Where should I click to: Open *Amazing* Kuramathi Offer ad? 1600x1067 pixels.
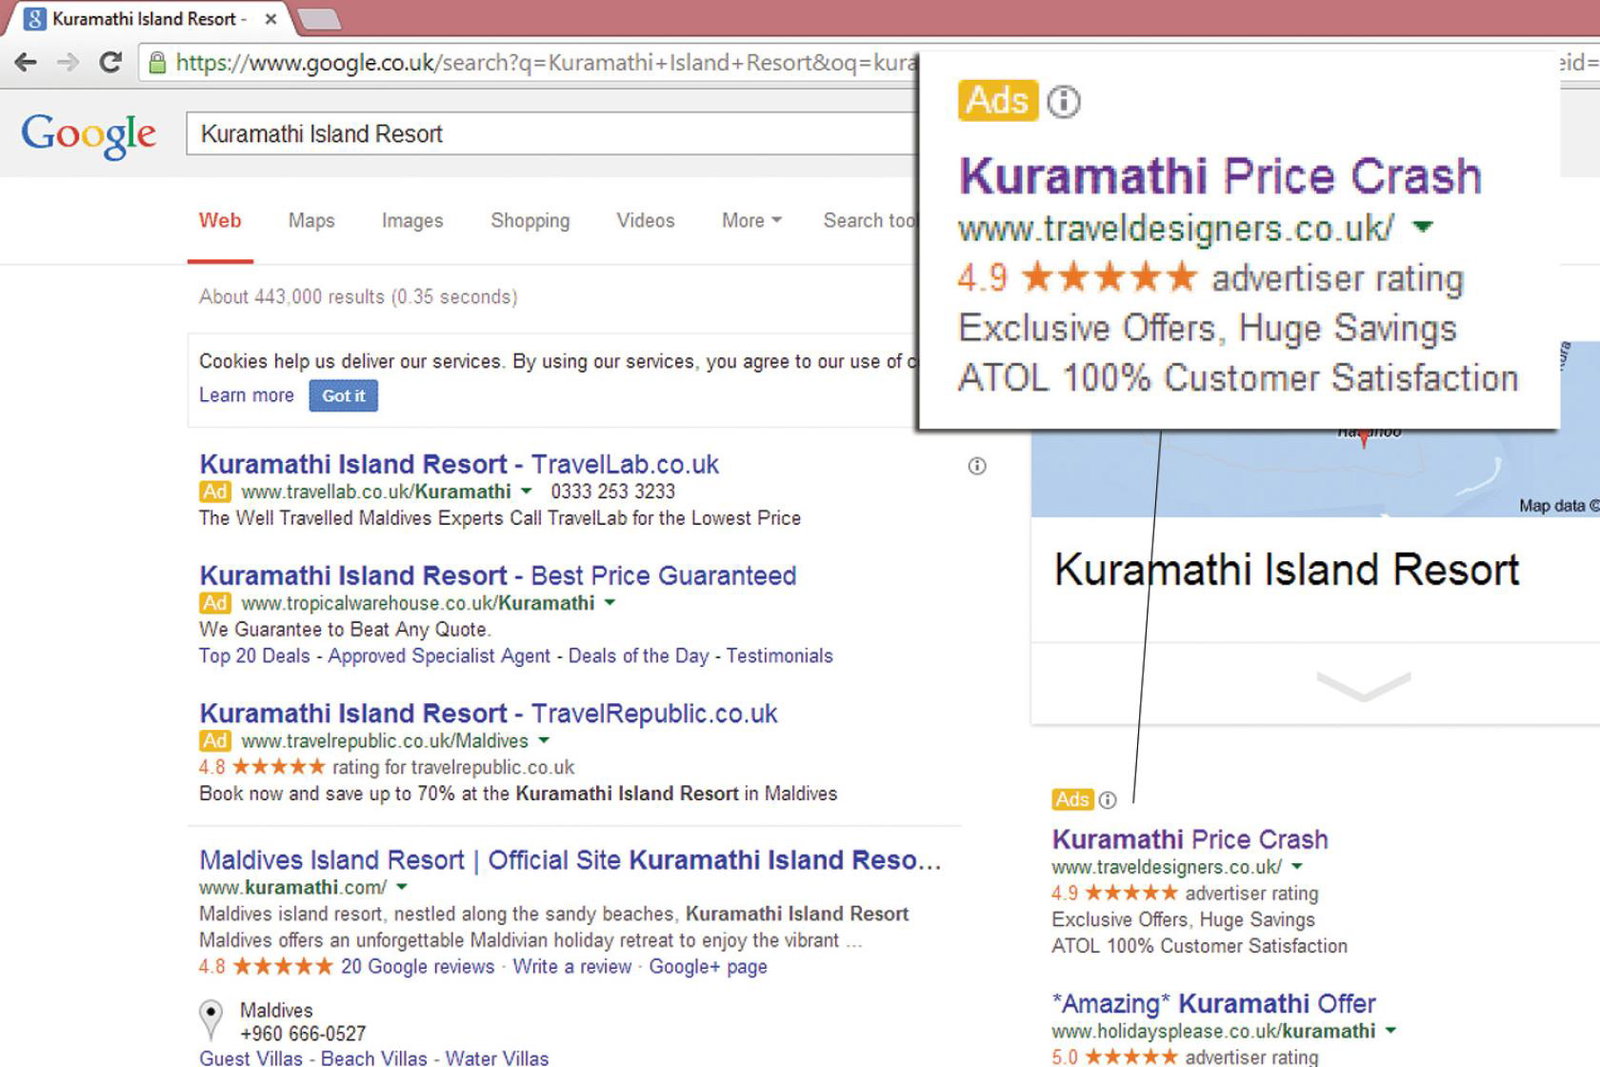(x=1214, y=1003)
